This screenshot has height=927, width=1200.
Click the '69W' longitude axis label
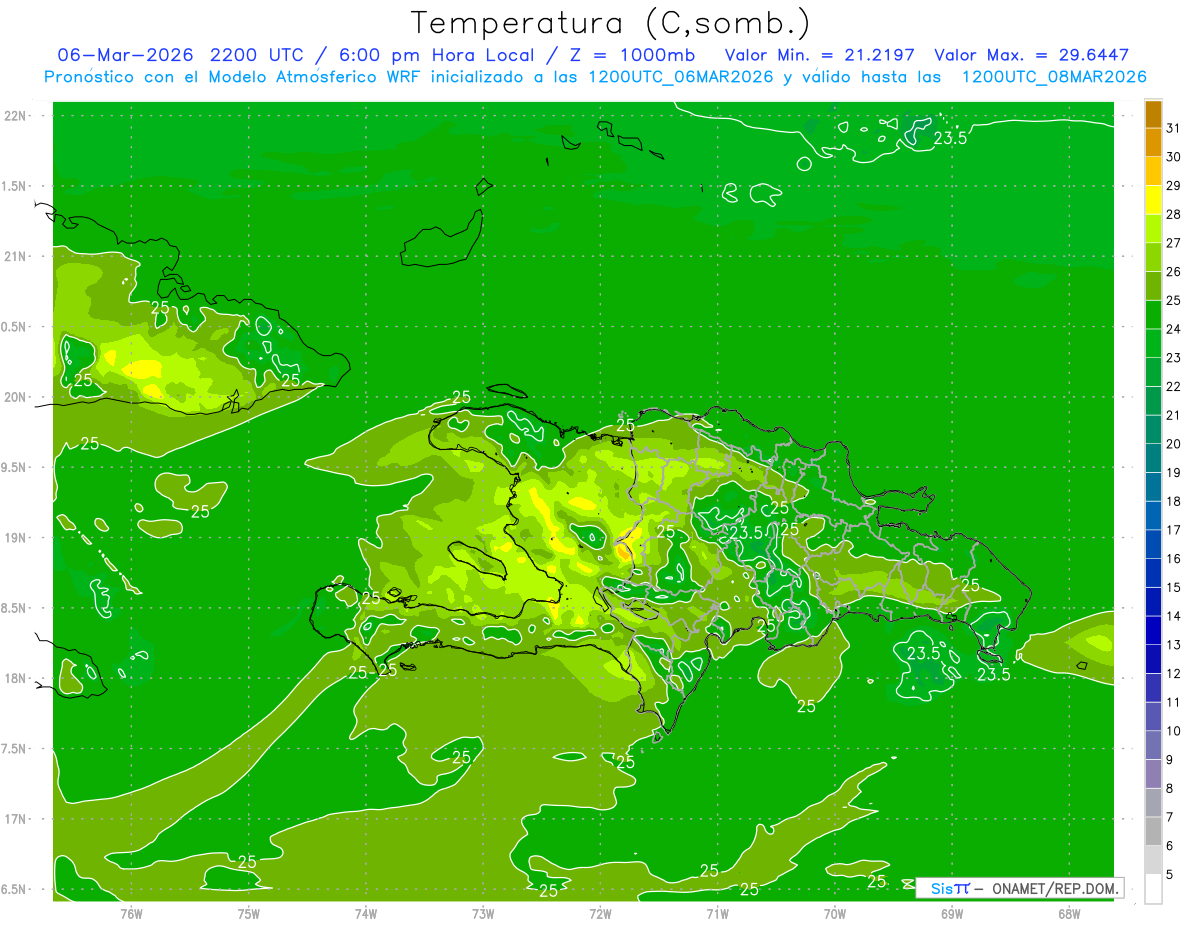tap(951, 914)
